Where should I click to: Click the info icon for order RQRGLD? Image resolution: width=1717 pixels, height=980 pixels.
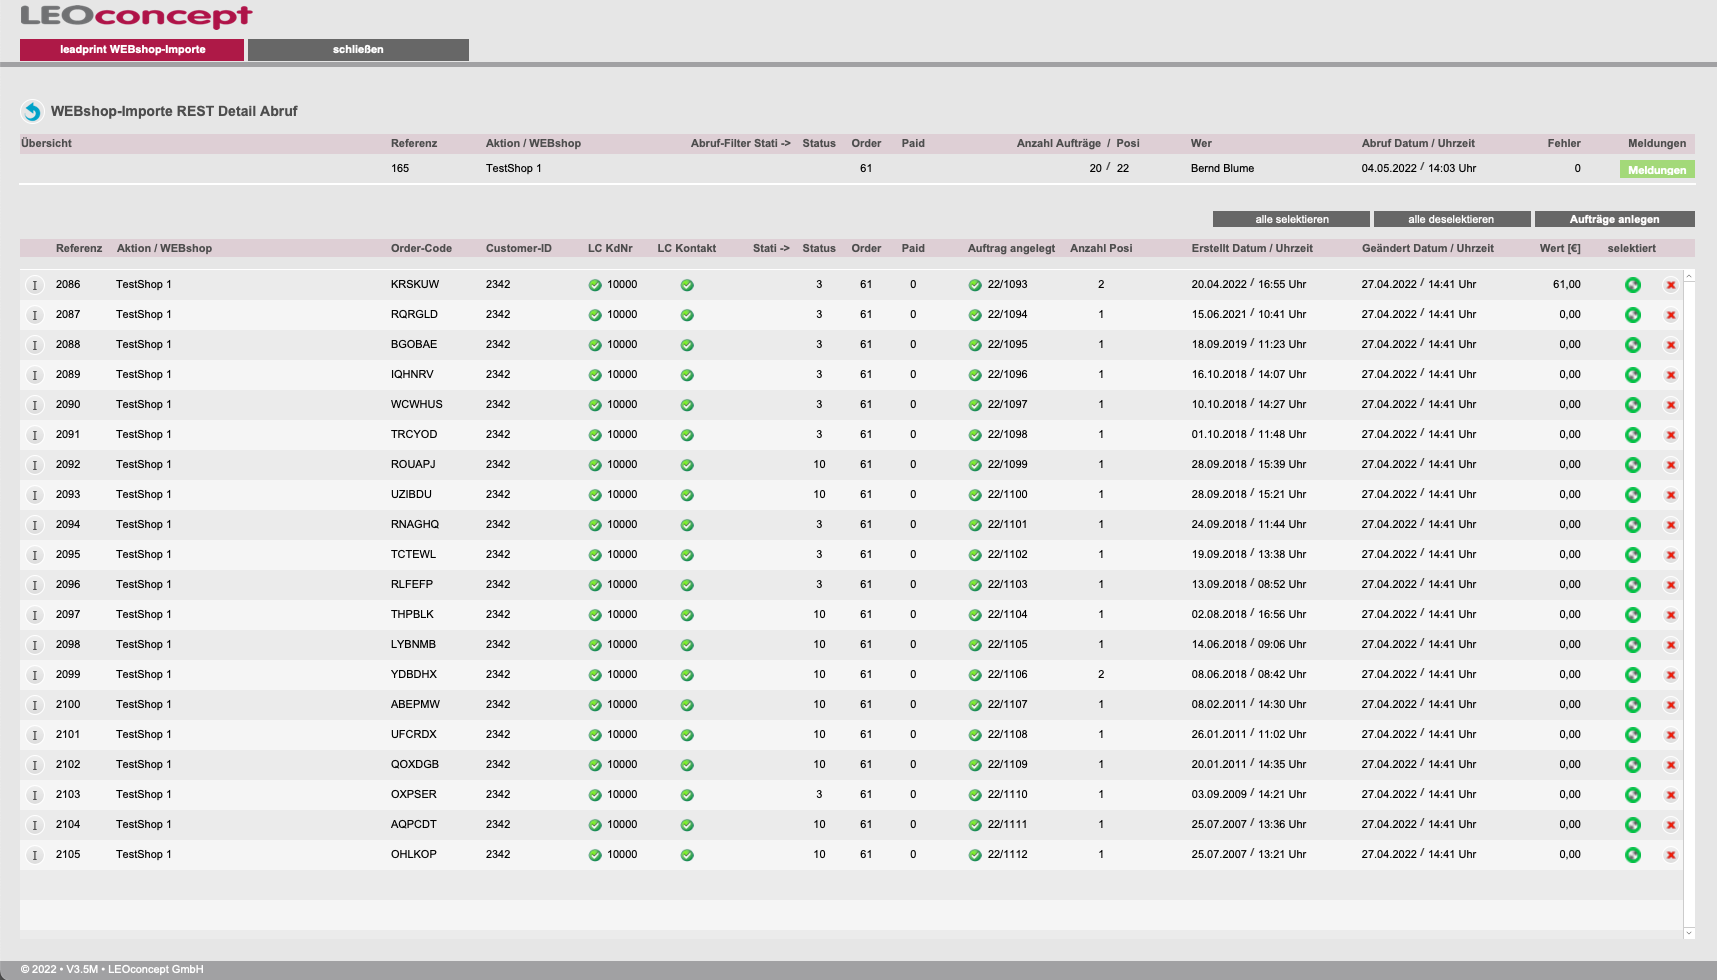(x=35, y=315)
